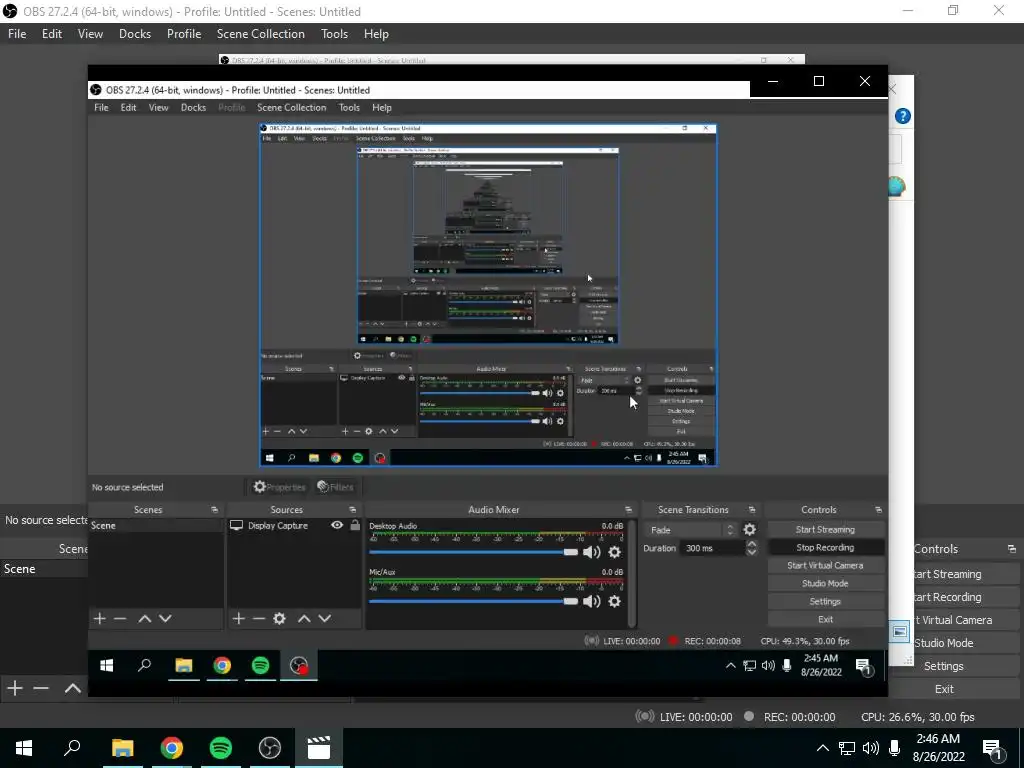Mute Mic/Aux speaker icon in front window
The height and width of the screenshot is (768, 1024).
592,601
